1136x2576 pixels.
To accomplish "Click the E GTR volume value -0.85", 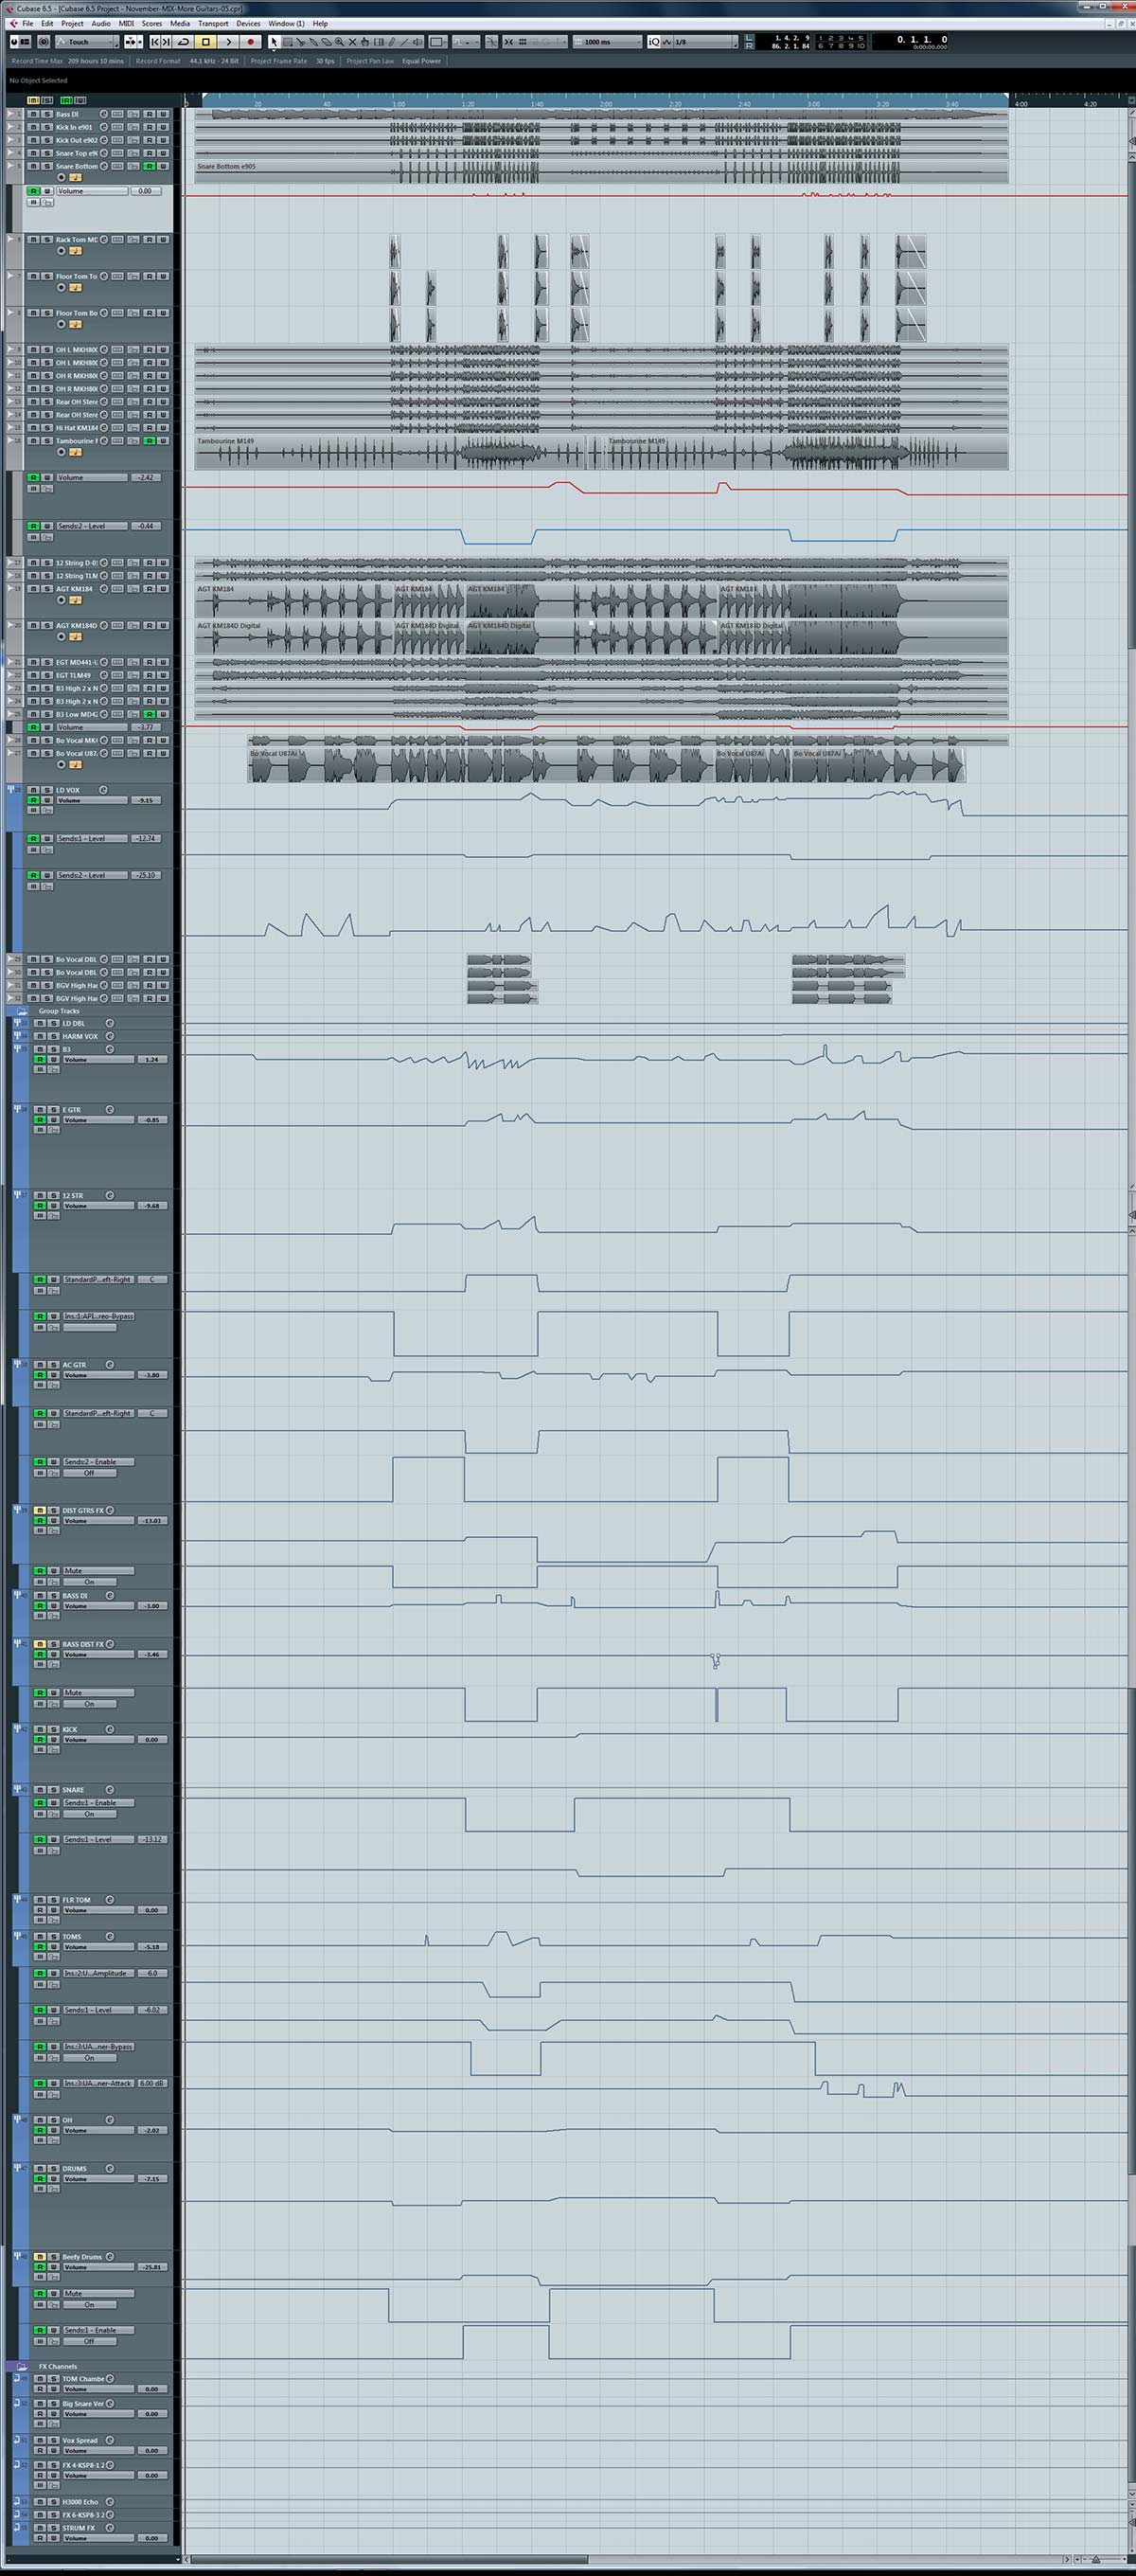I will (152, 1120).
